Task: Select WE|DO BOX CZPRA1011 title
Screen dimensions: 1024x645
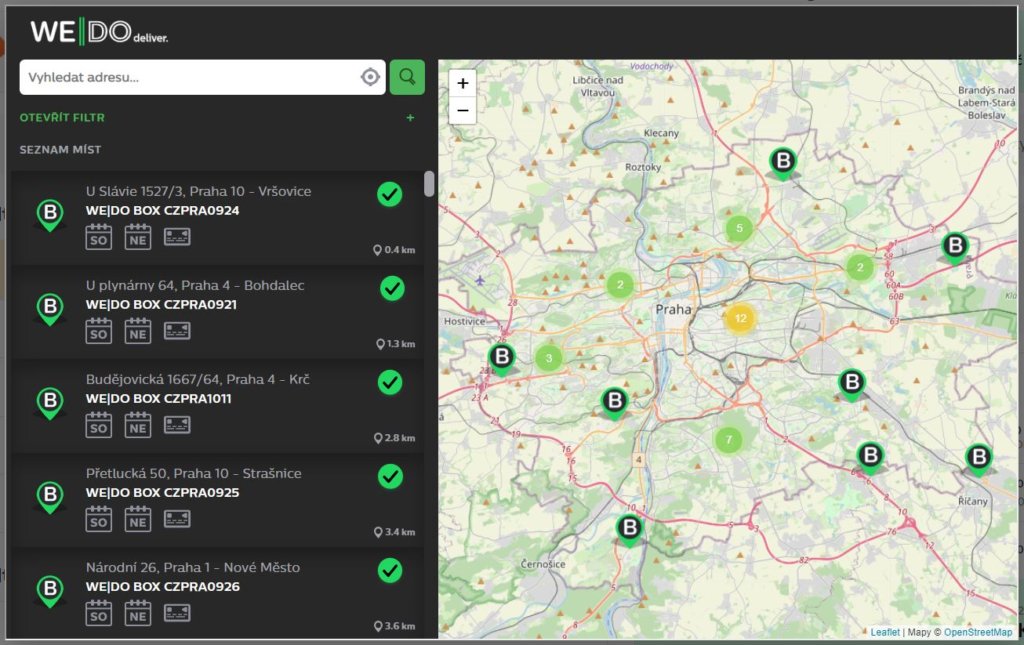Action: [x=159, y=398]
